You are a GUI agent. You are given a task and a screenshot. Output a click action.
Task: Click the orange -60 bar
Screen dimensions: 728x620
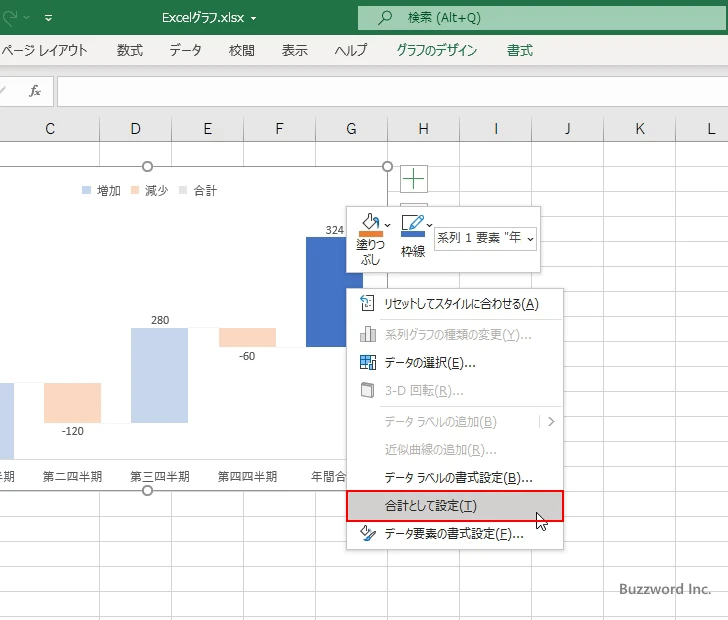(247, 337)
